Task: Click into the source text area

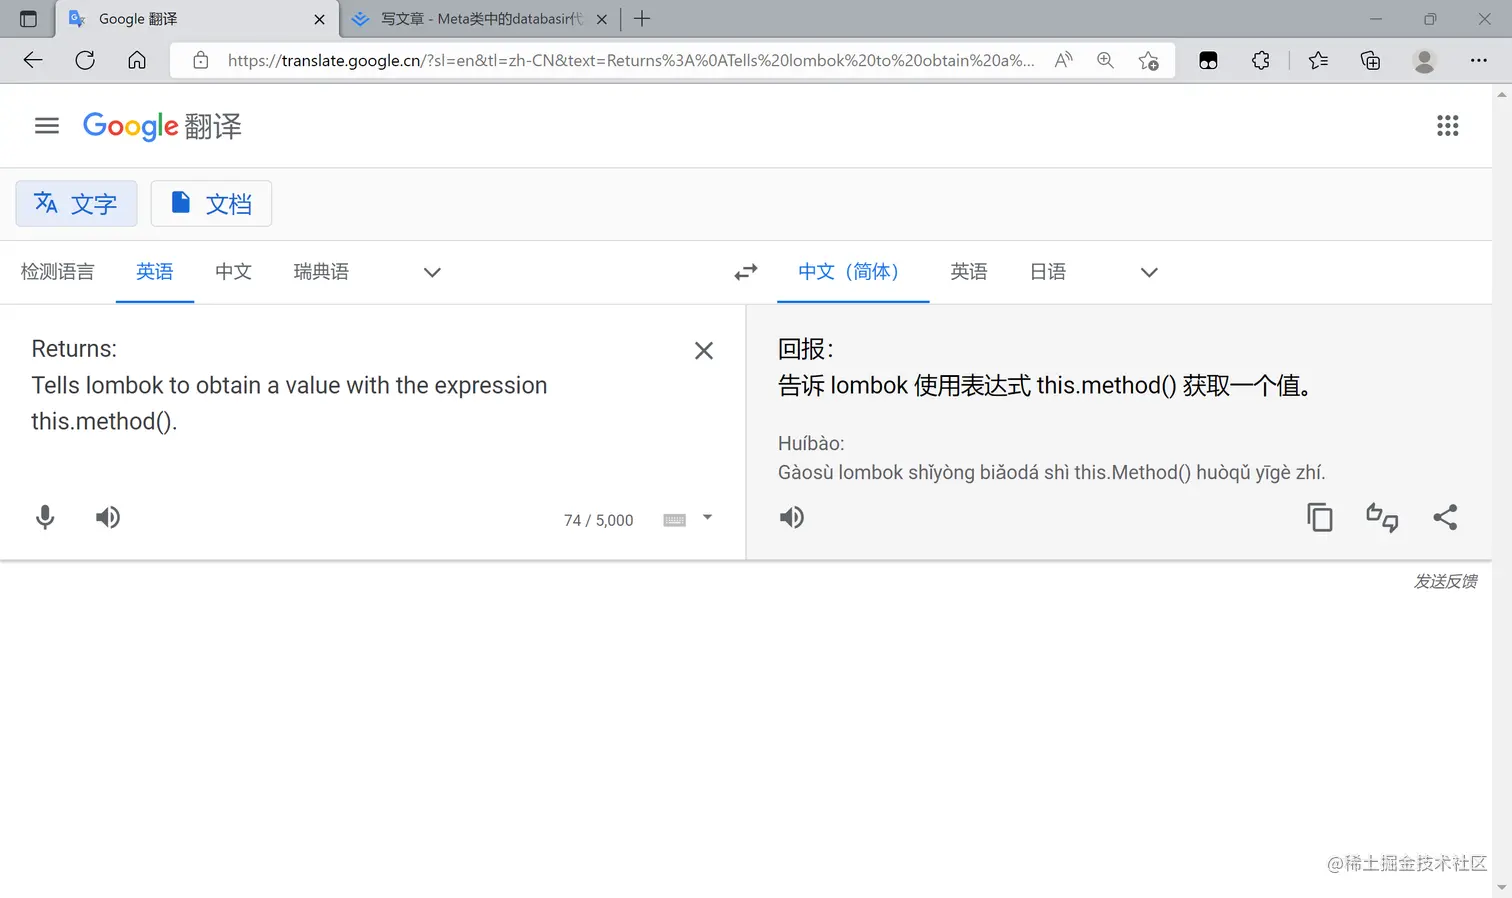Action: click(350, 385)
